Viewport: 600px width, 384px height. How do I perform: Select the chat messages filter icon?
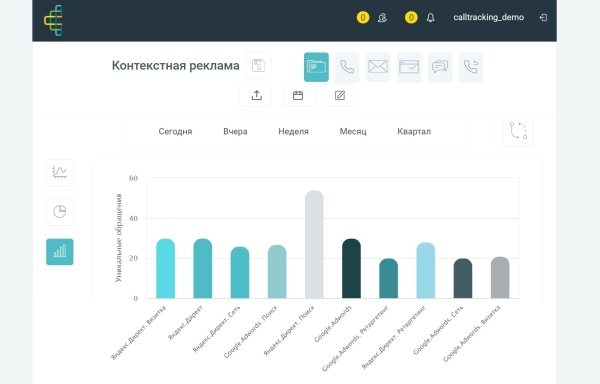tap(440, 67)
